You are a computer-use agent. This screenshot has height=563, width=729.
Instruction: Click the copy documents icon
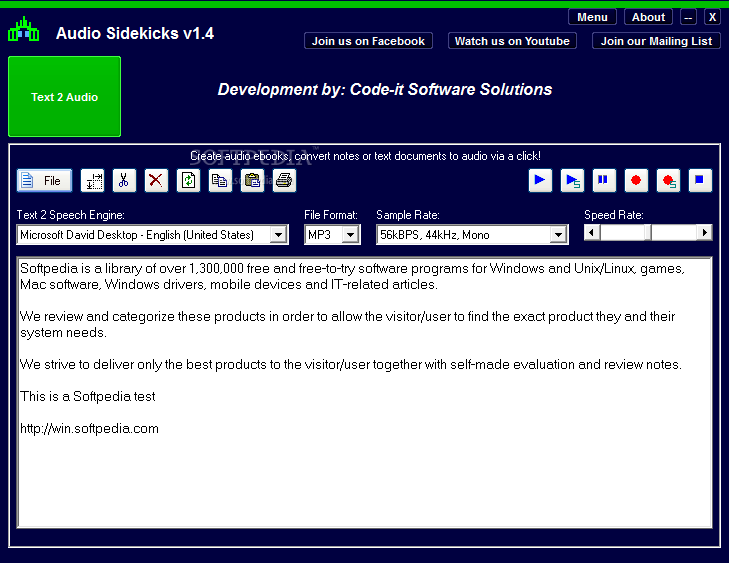click(x=220, y=180)
